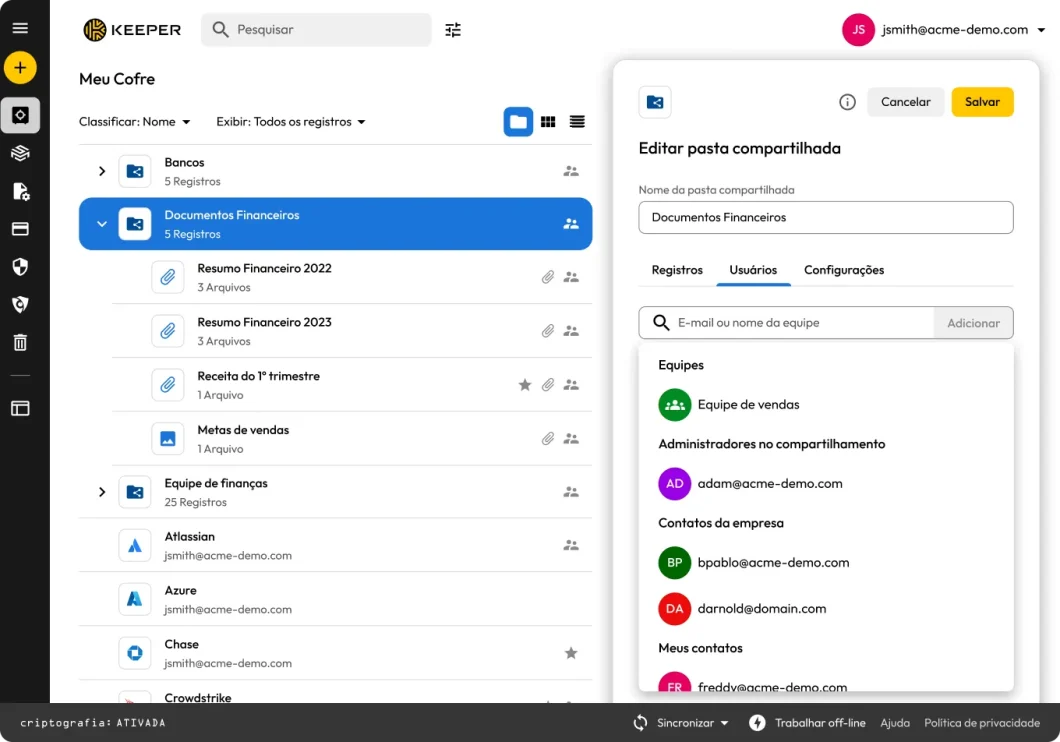
Task: Switch to the Usuários tab
Action: tap(753, 270)
